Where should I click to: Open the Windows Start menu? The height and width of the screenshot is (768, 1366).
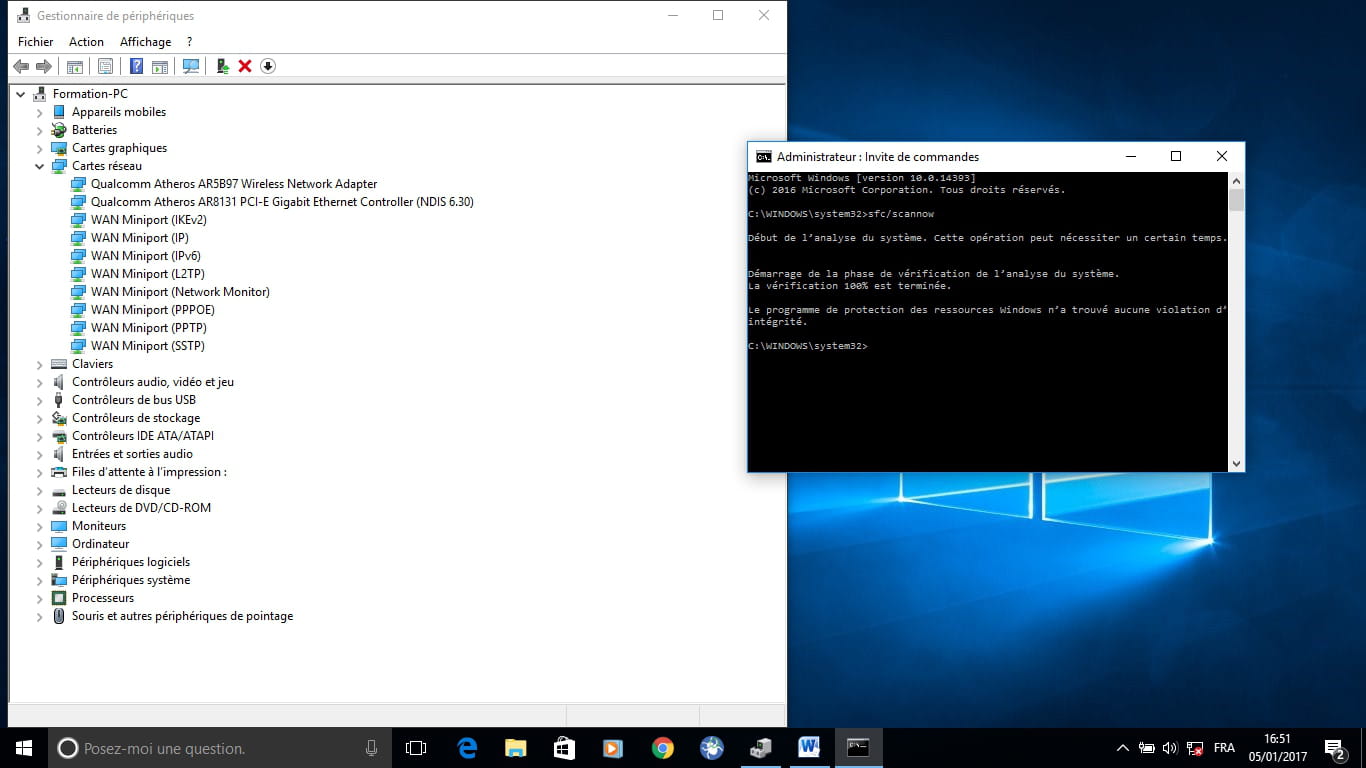(24, 748)
